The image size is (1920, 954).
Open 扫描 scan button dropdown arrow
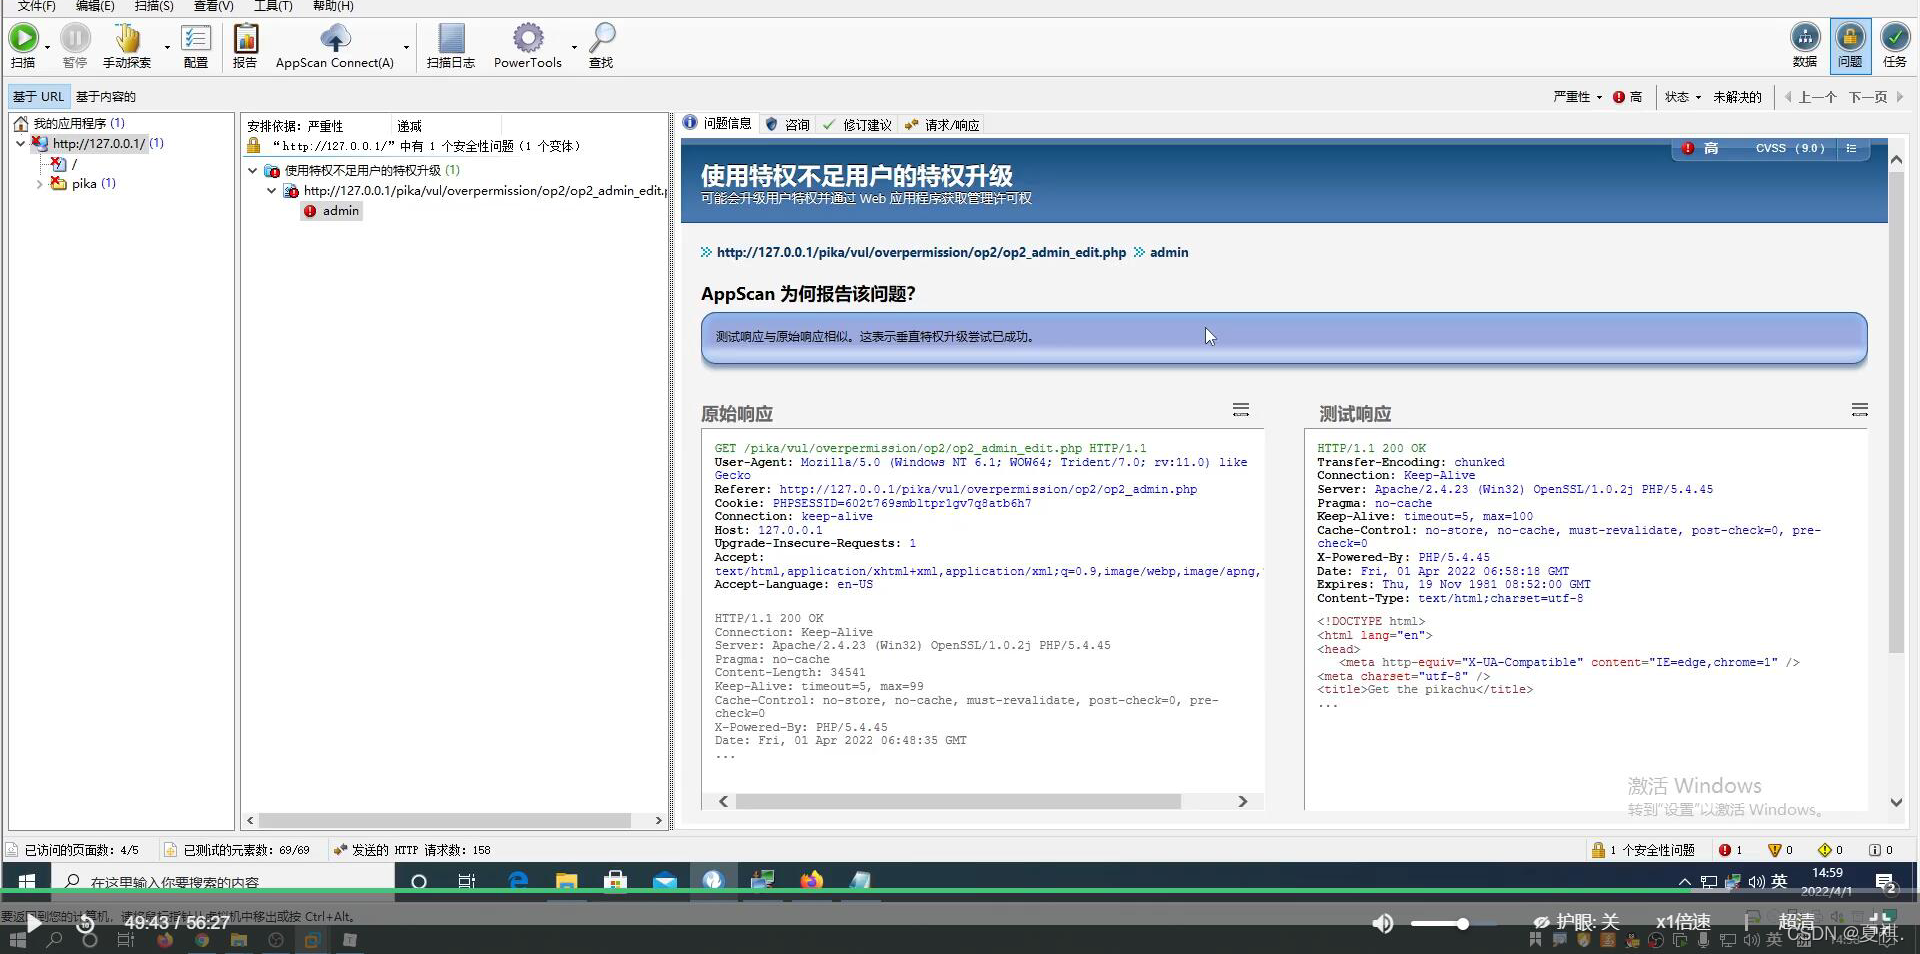click(47, 47)
